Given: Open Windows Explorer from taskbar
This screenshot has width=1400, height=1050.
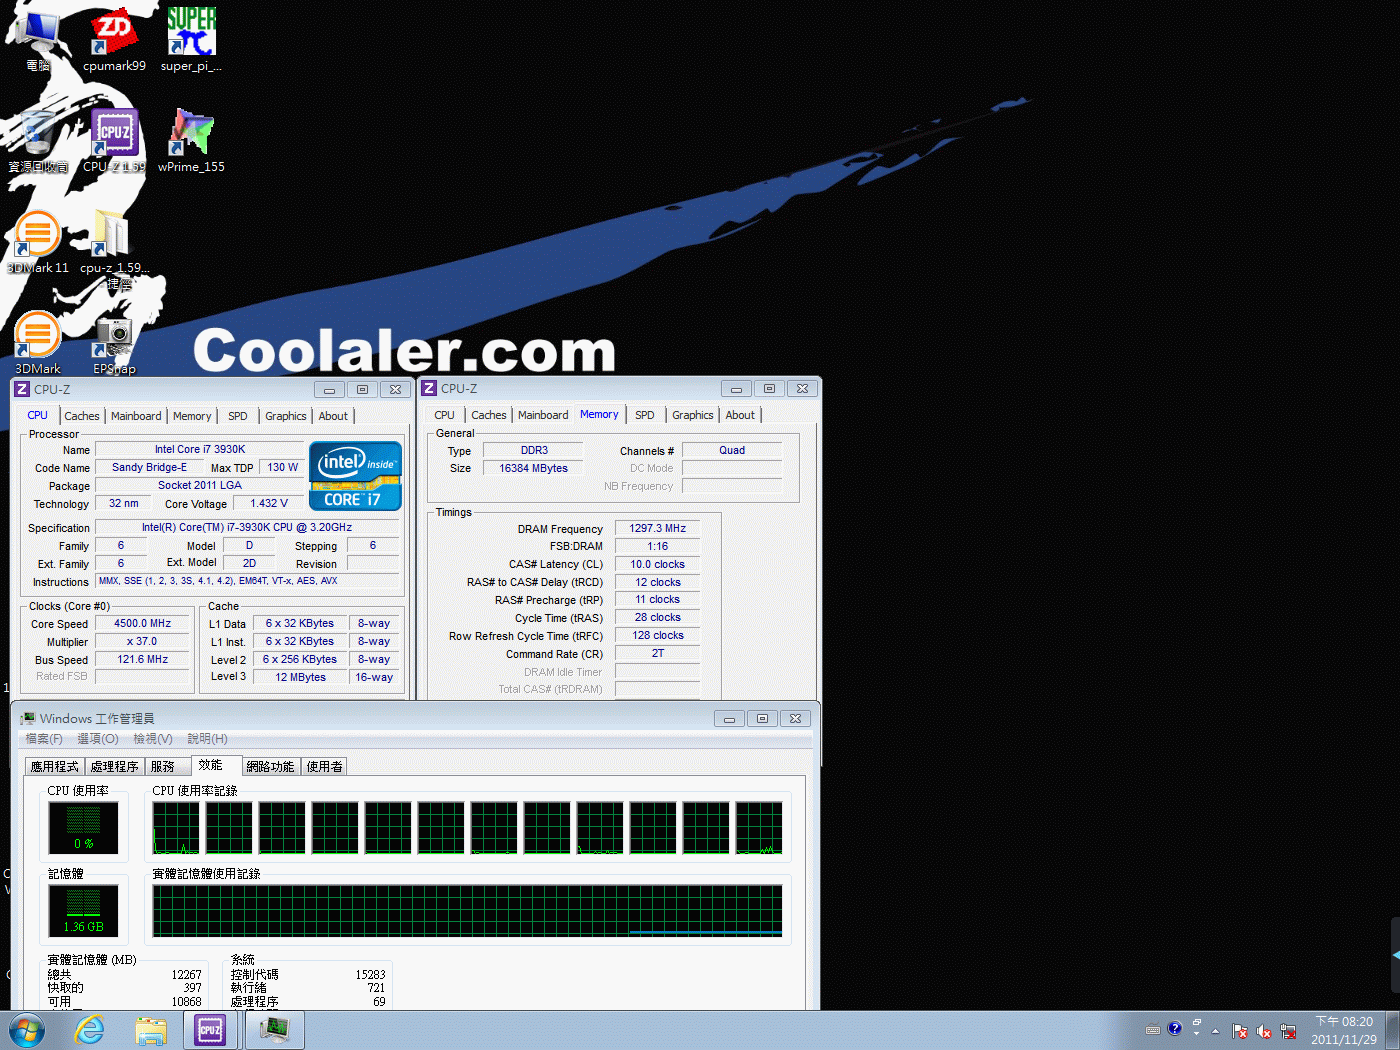Looking at the screenshot, I should point(151,1030).
